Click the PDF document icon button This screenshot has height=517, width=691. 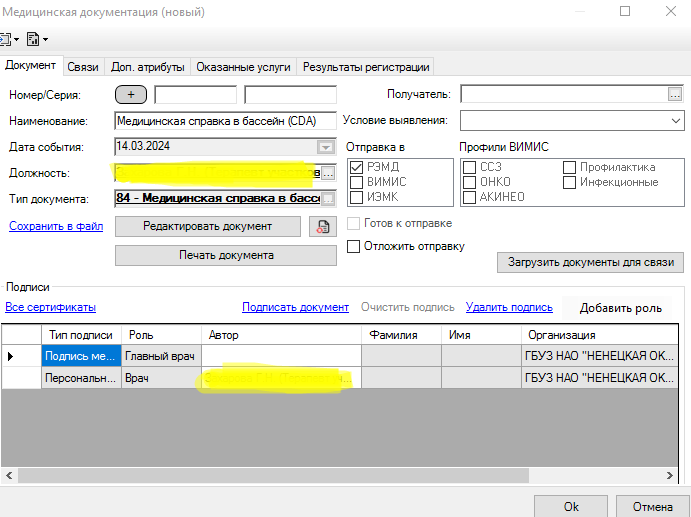coord(323,227)
